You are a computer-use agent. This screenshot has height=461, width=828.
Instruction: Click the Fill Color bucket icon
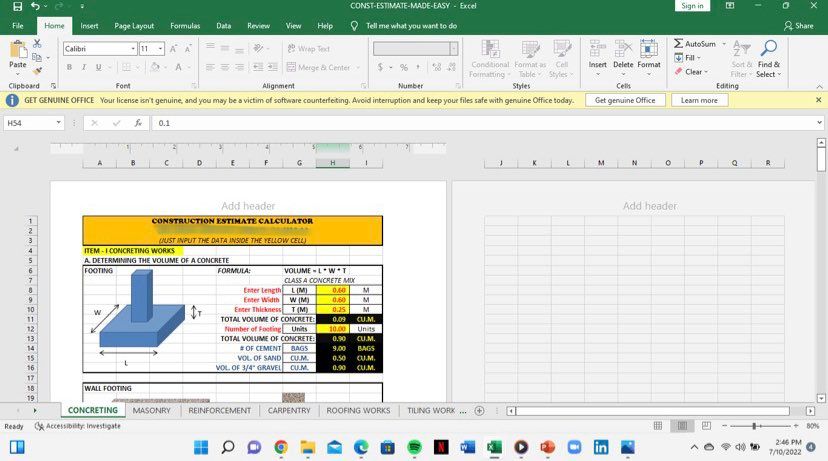click(155, 67)
